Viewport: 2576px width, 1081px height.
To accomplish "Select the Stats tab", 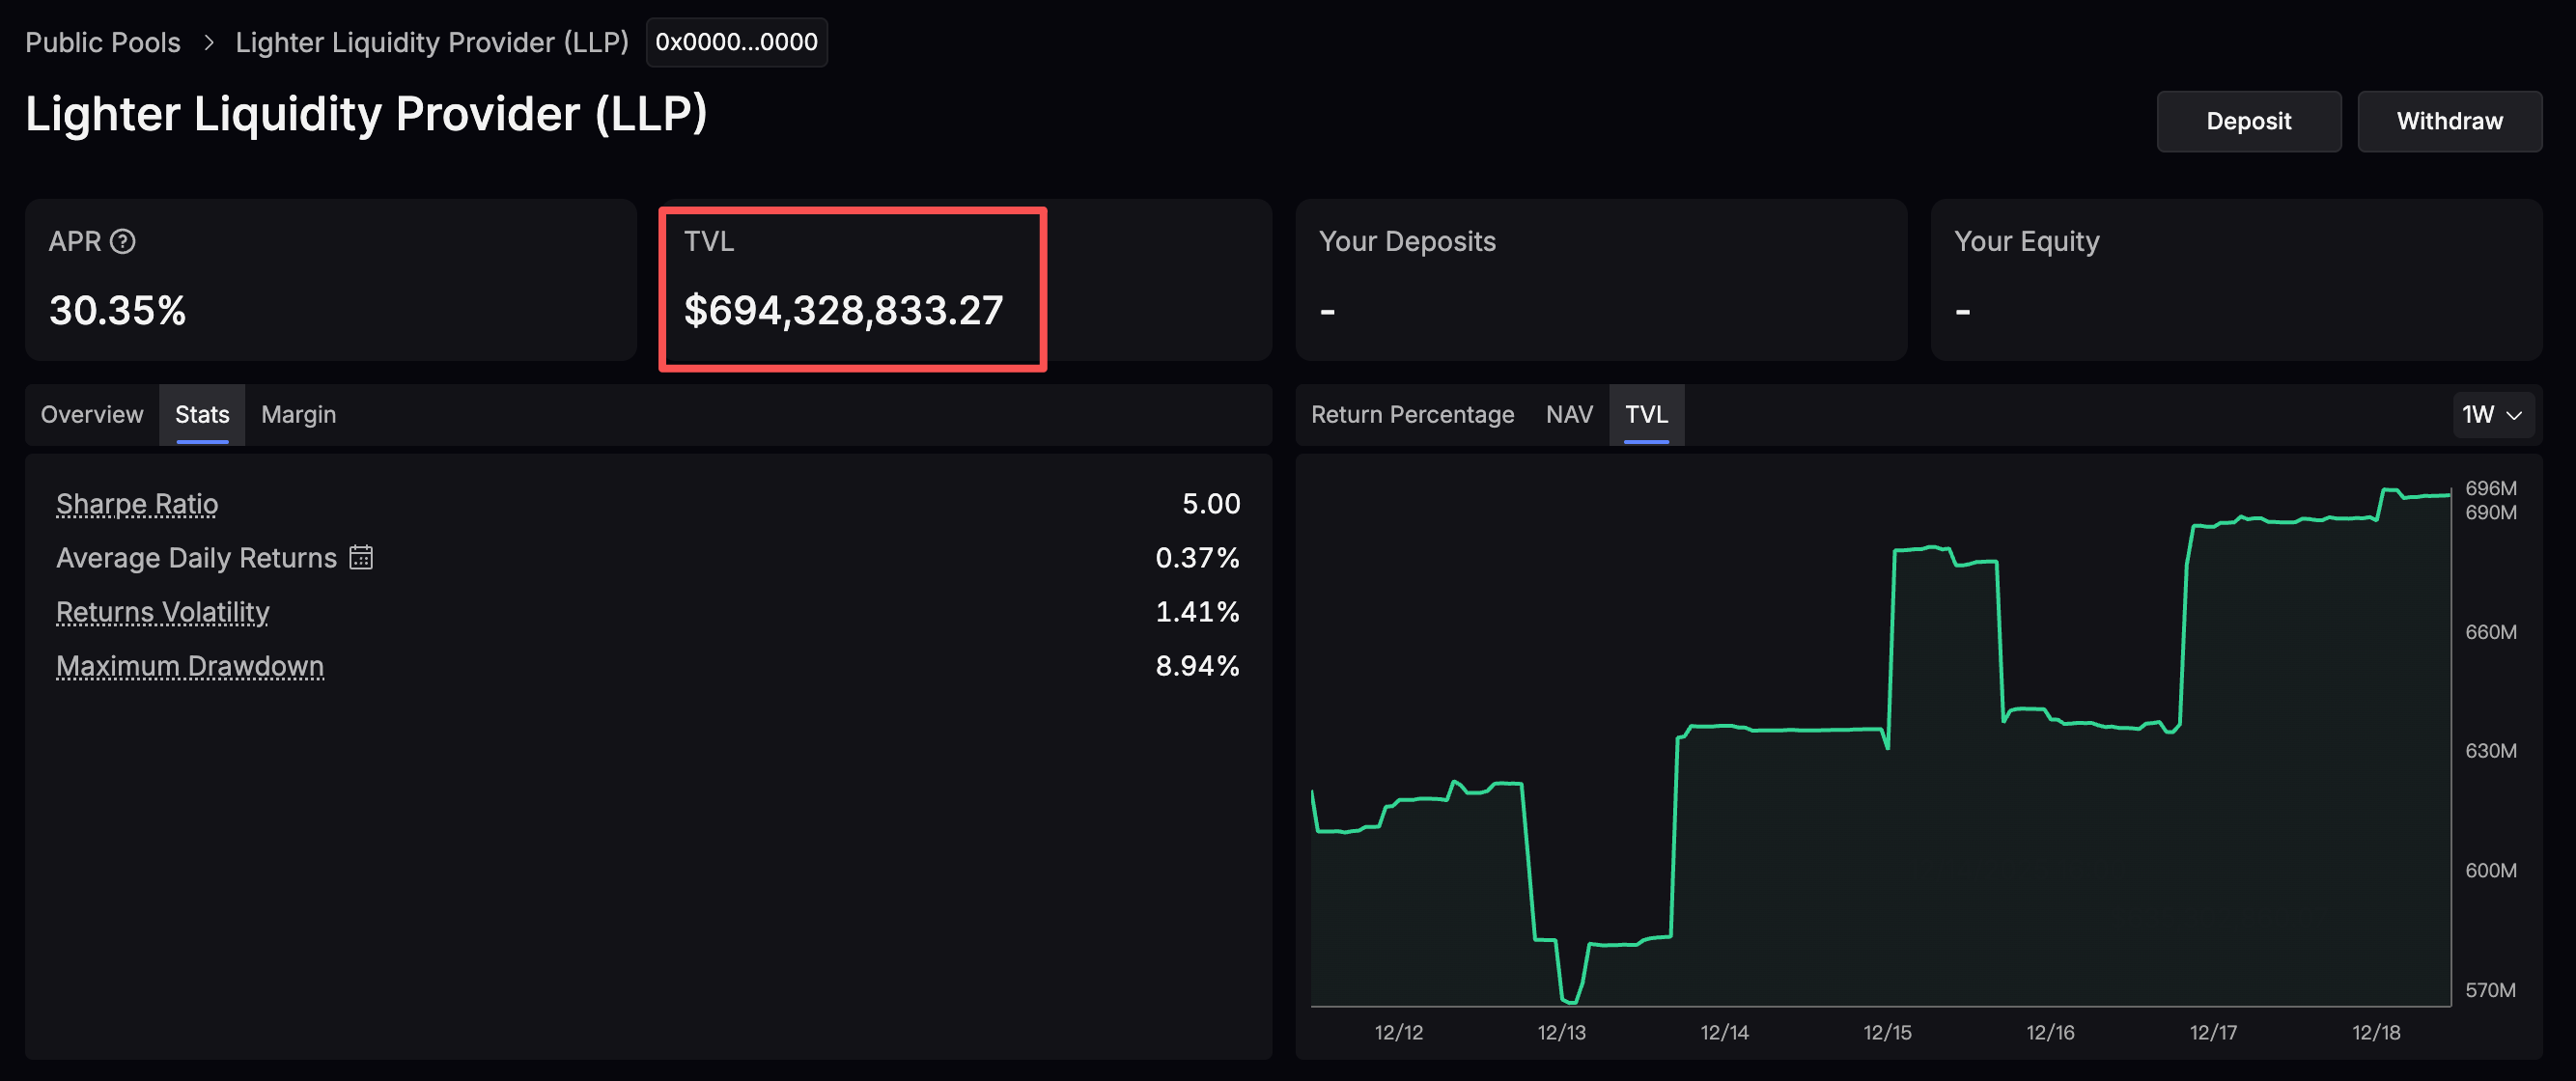I will (x=201, y=414).
